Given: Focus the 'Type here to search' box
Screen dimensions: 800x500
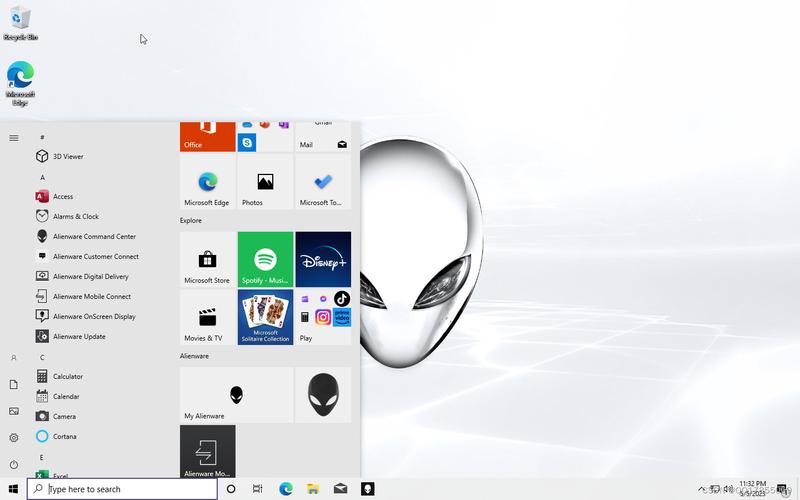Looking at the screenshot, I should click(122, 489).
